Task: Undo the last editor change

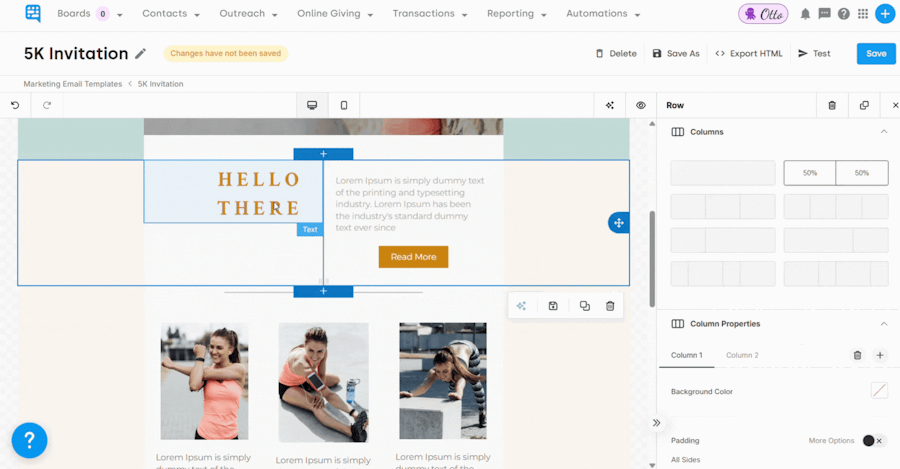Action: pyautogui.click(x=15, y=105)
